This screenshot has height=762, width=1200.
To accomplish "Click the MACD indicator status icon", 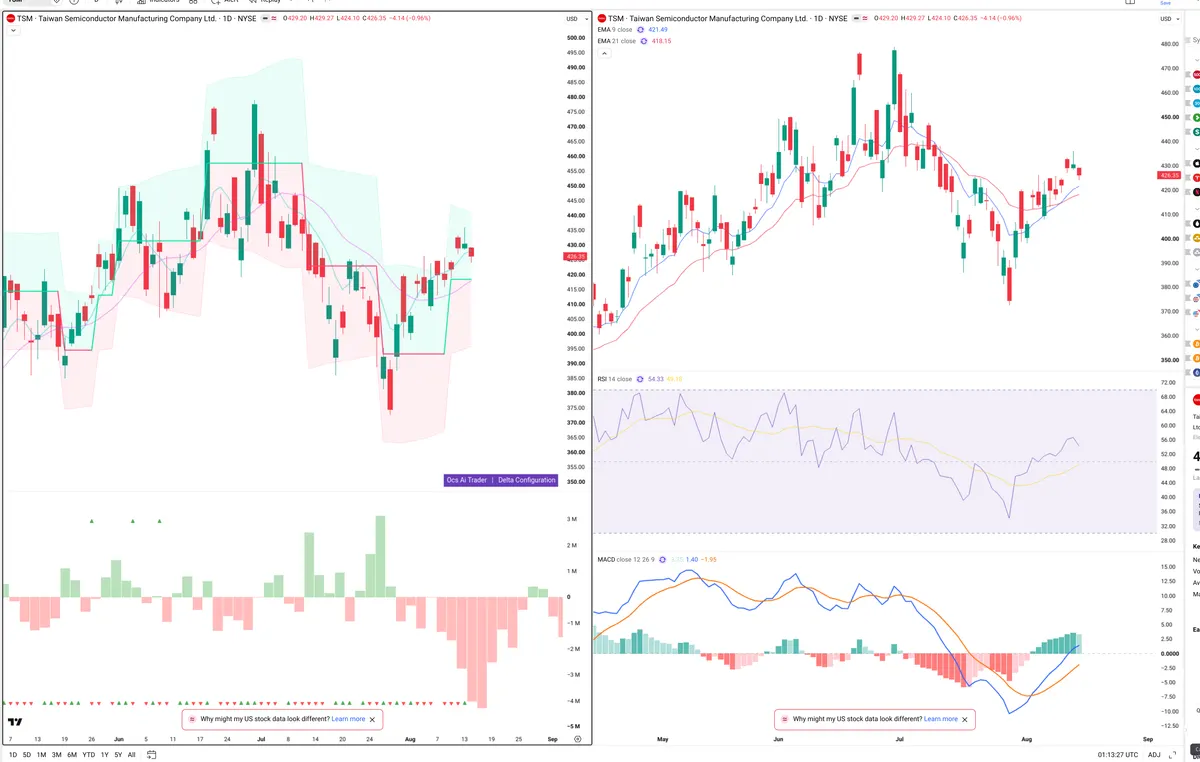I will point(662,559).
